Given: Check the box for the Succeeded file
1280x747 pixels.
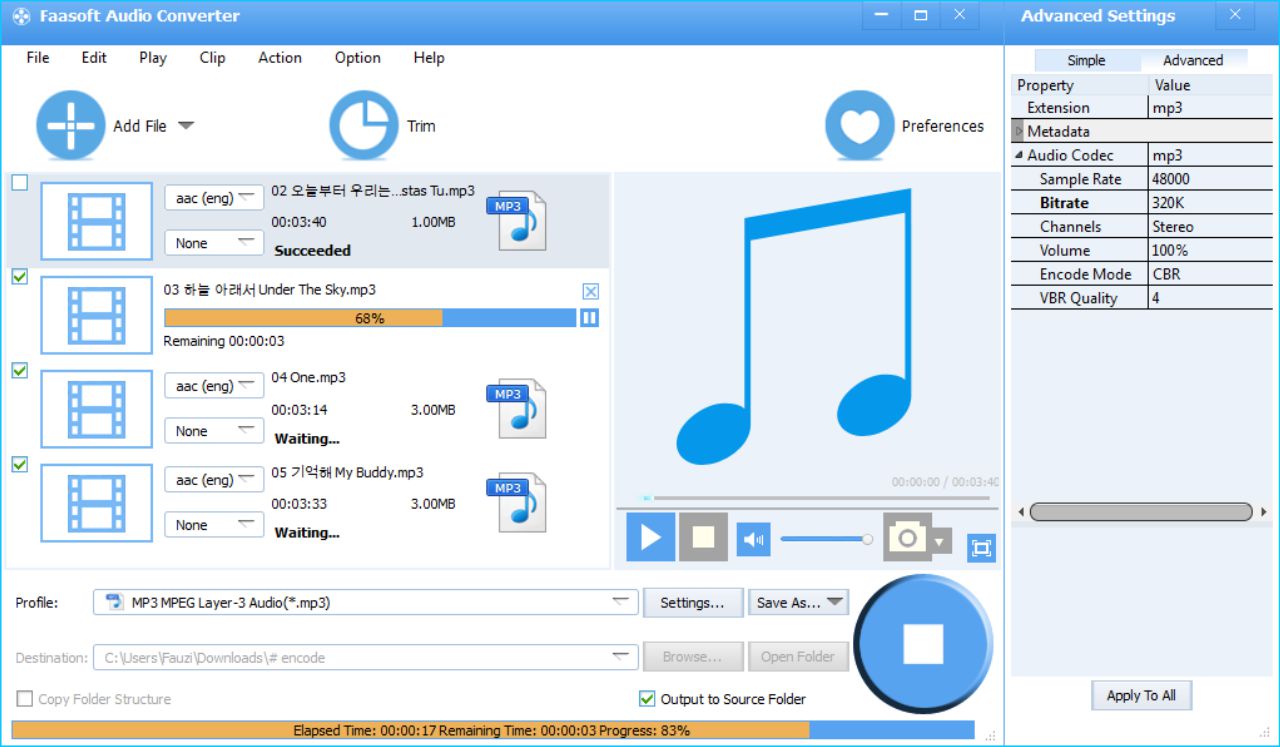Looking at the screenshot, I should click(20, 183).
